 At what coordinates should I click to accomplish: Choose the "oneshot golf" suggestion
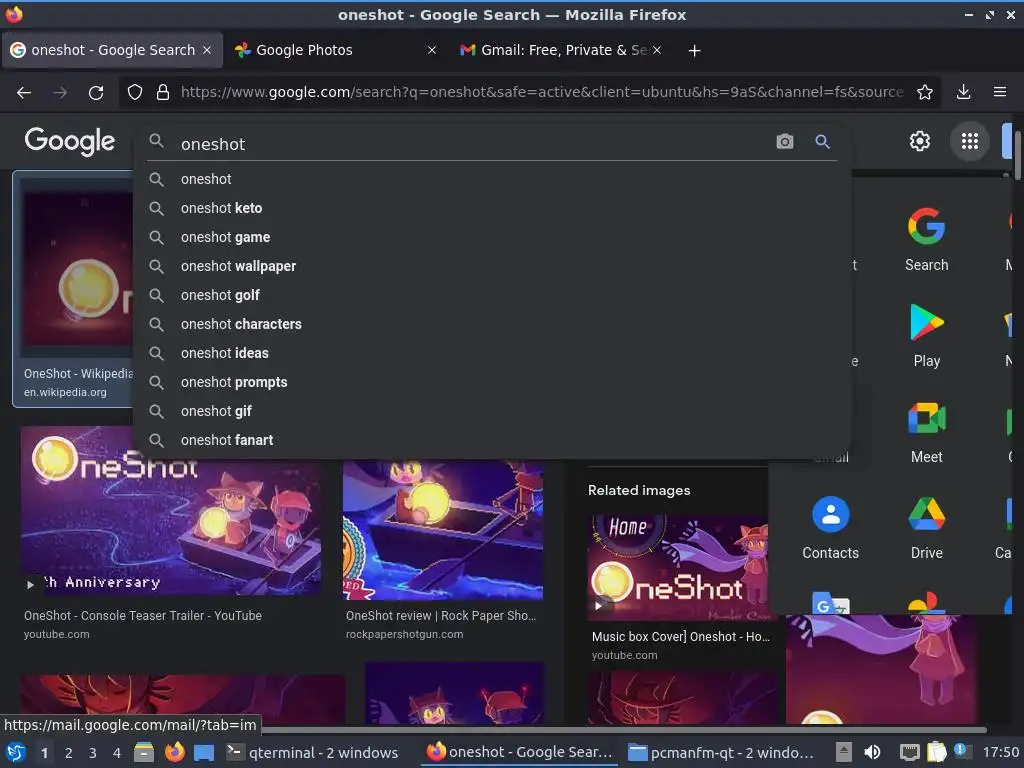click(492, 295)
